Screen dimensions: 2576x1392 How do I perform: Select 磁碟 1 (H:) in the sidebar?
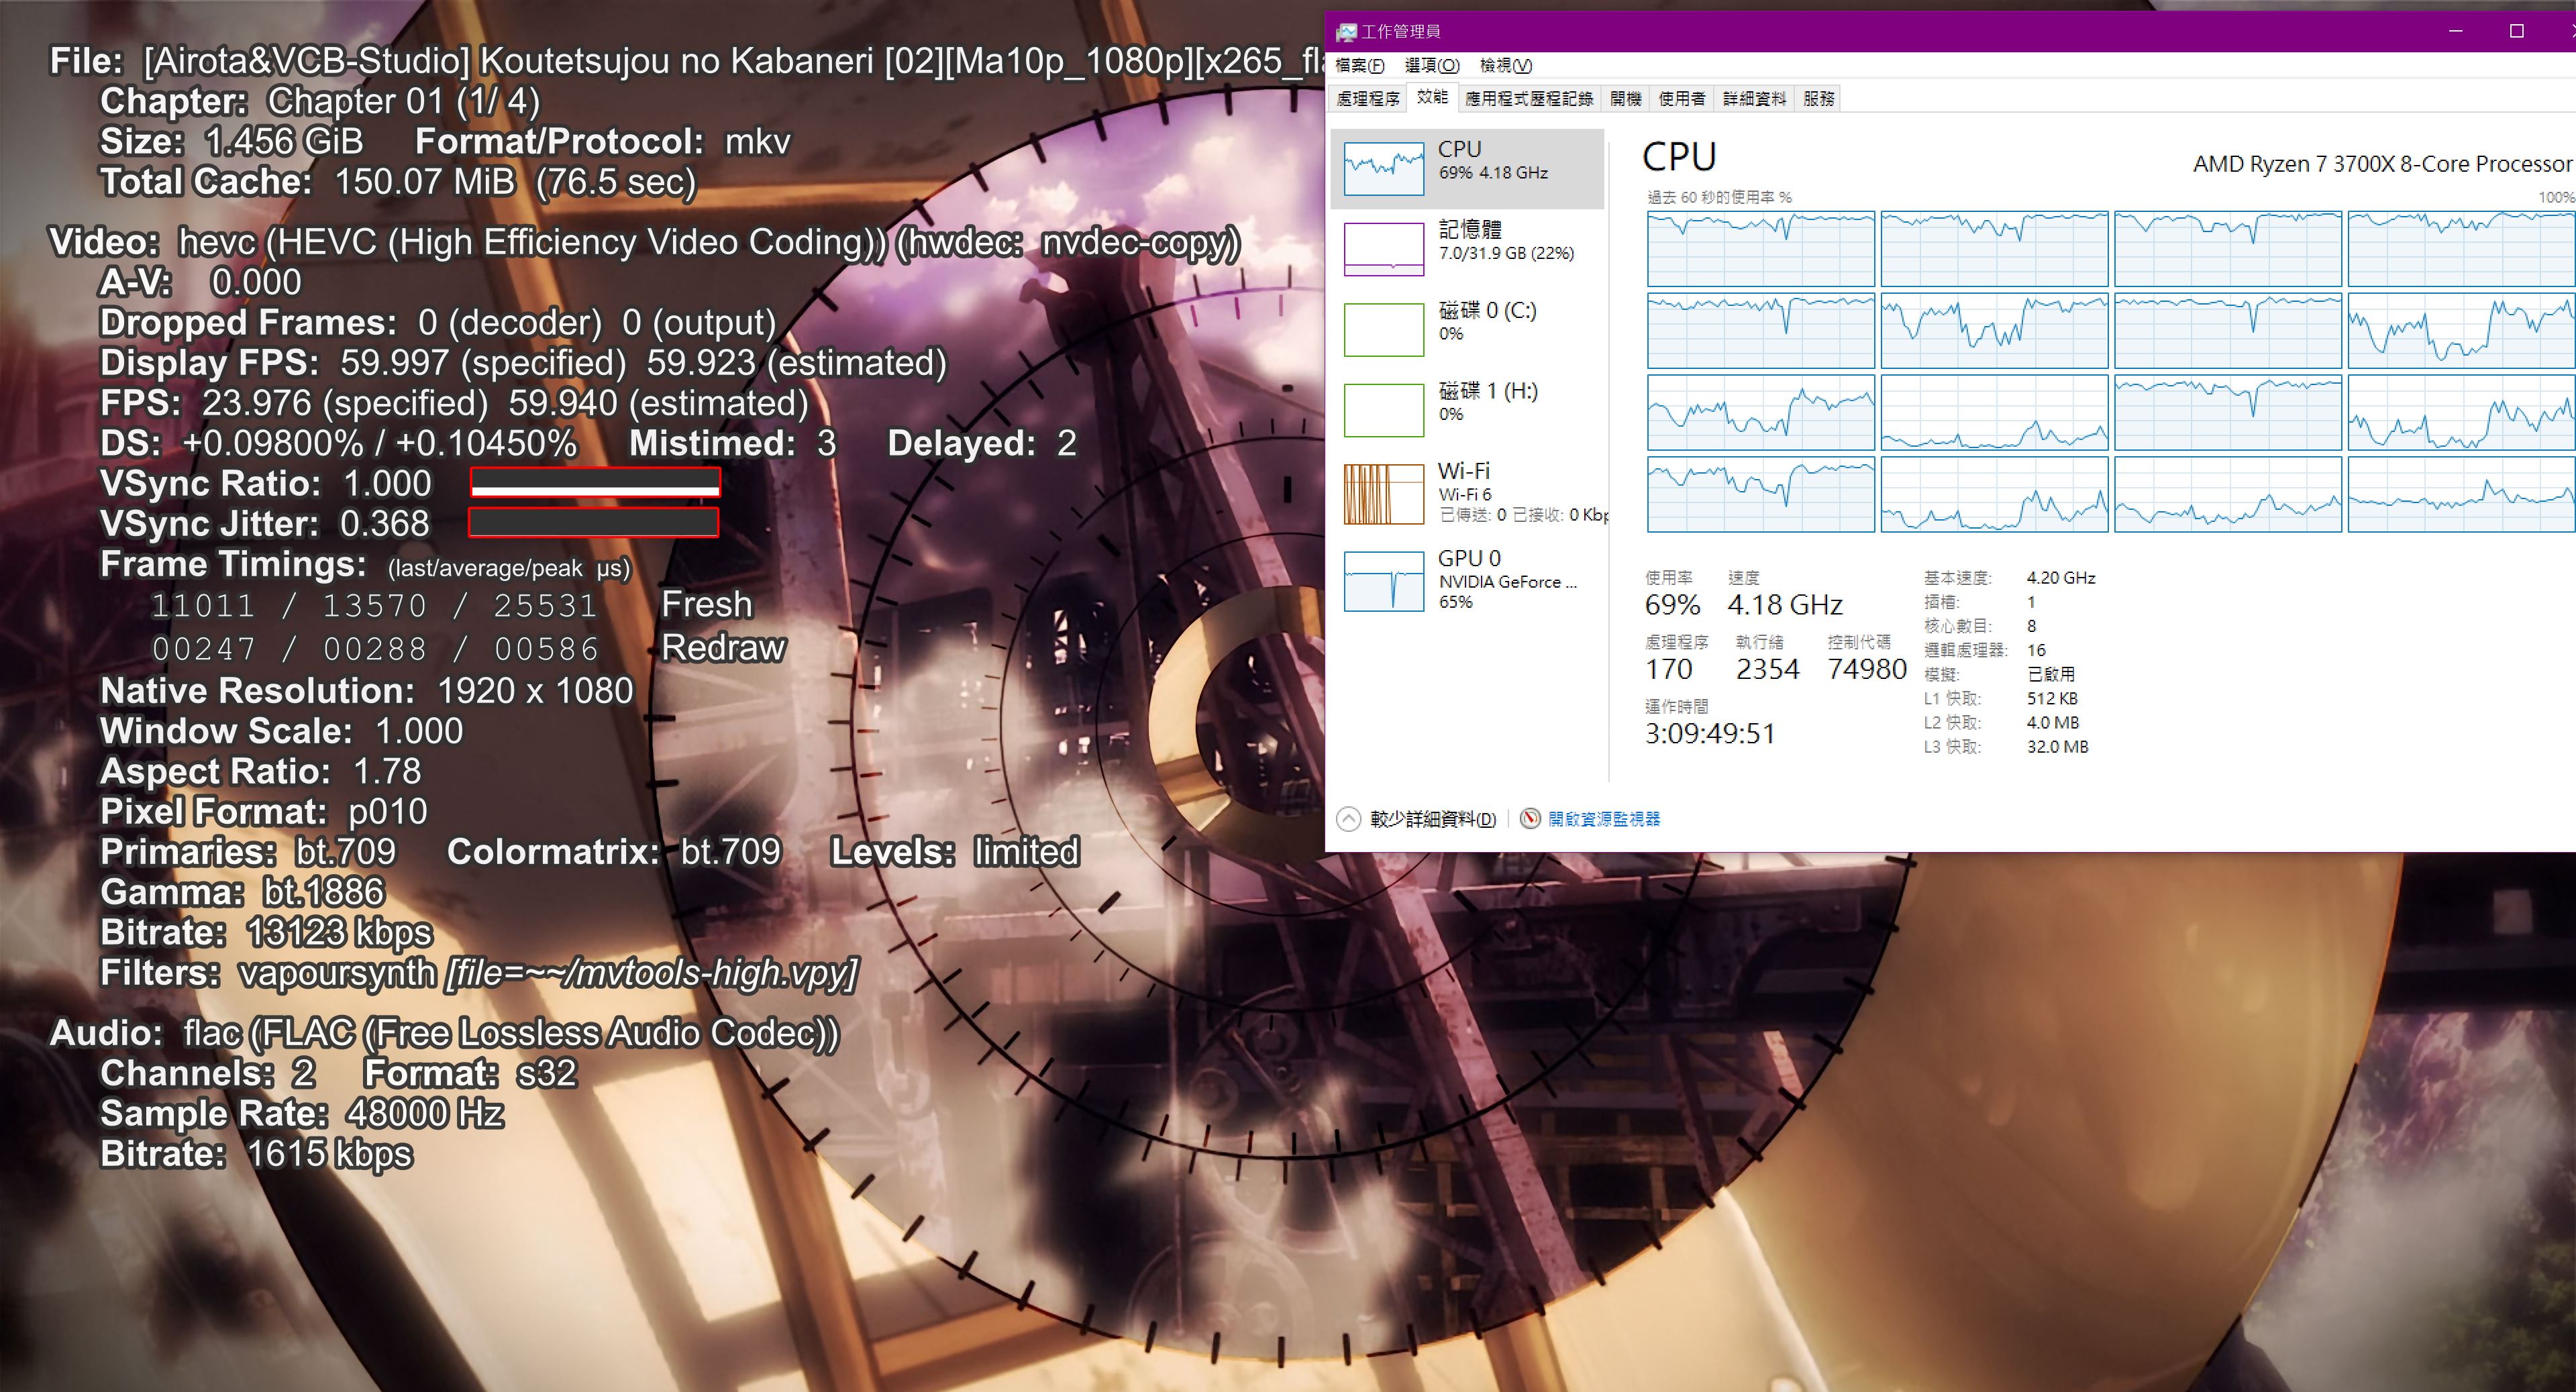coord(1467,410)
